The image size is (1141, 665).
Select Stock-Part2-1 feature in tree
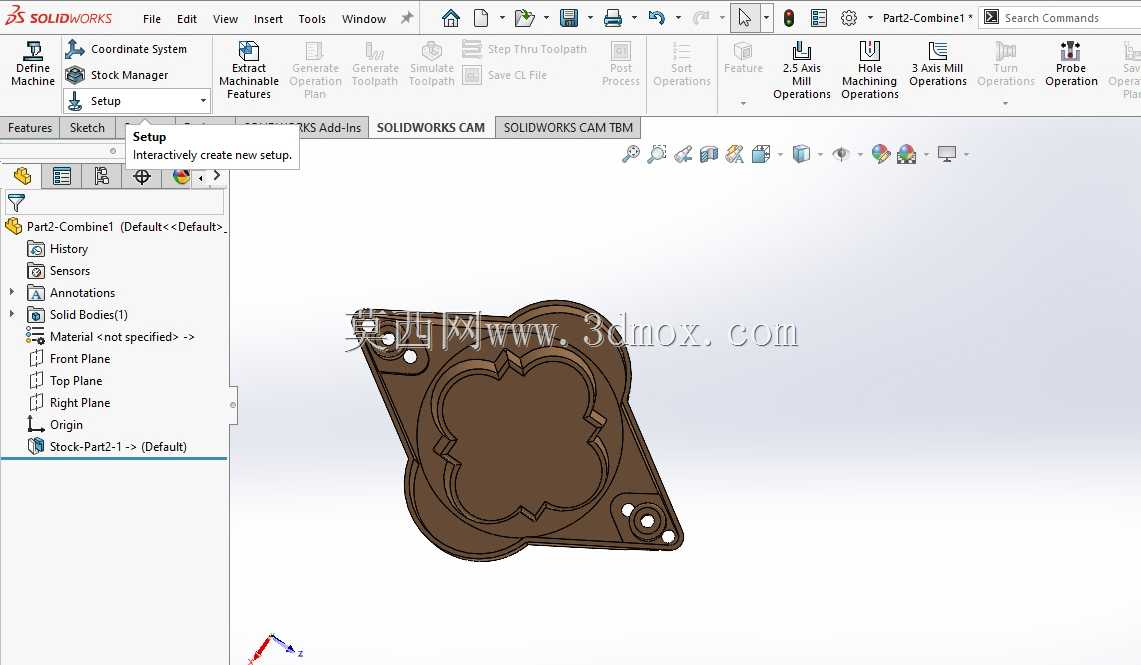[x=118, y=446]
